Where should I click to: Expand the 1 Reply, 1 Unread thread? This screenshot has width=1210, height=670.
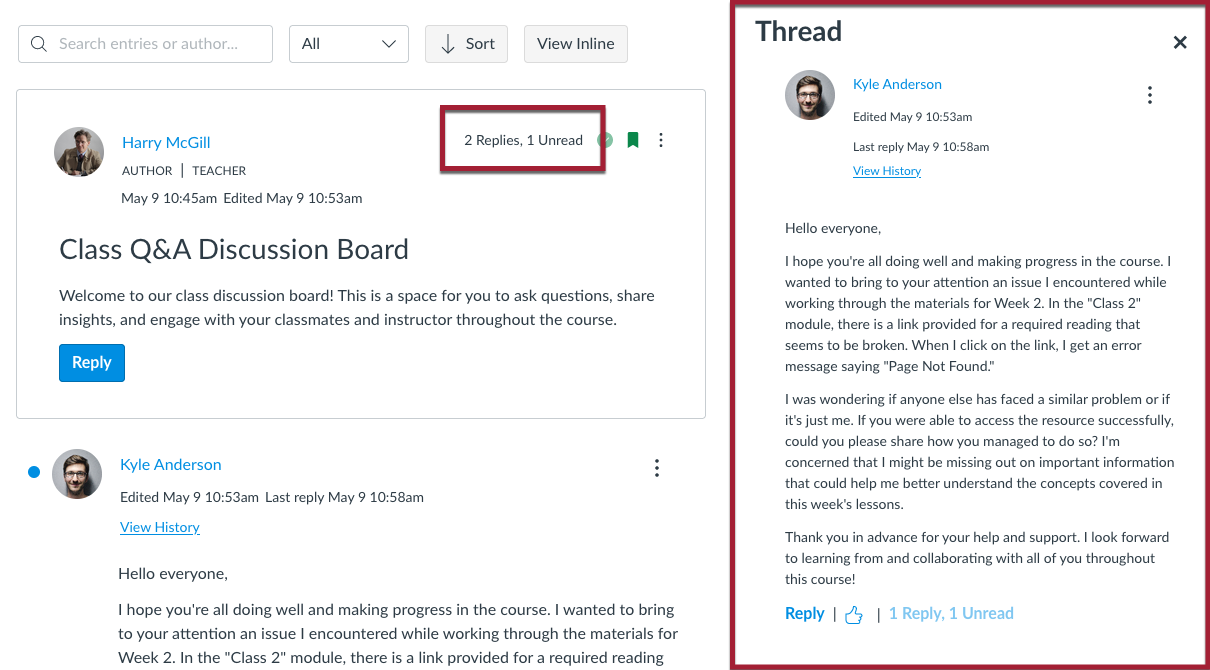pos(950,613)
